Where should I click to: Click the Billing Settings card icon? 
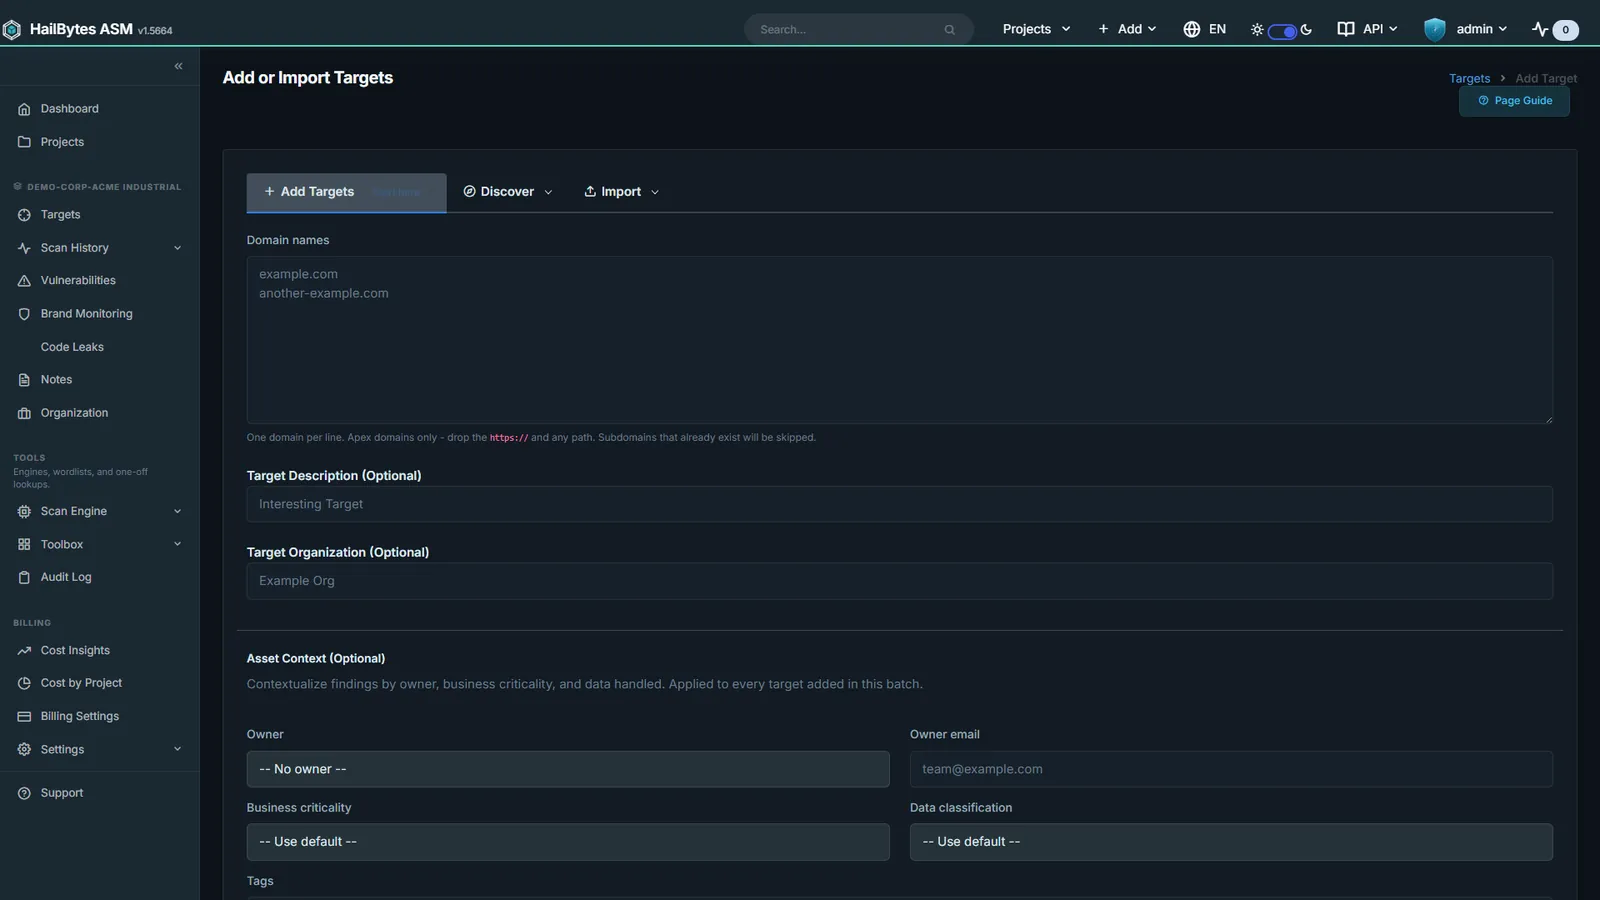point(24,716)
